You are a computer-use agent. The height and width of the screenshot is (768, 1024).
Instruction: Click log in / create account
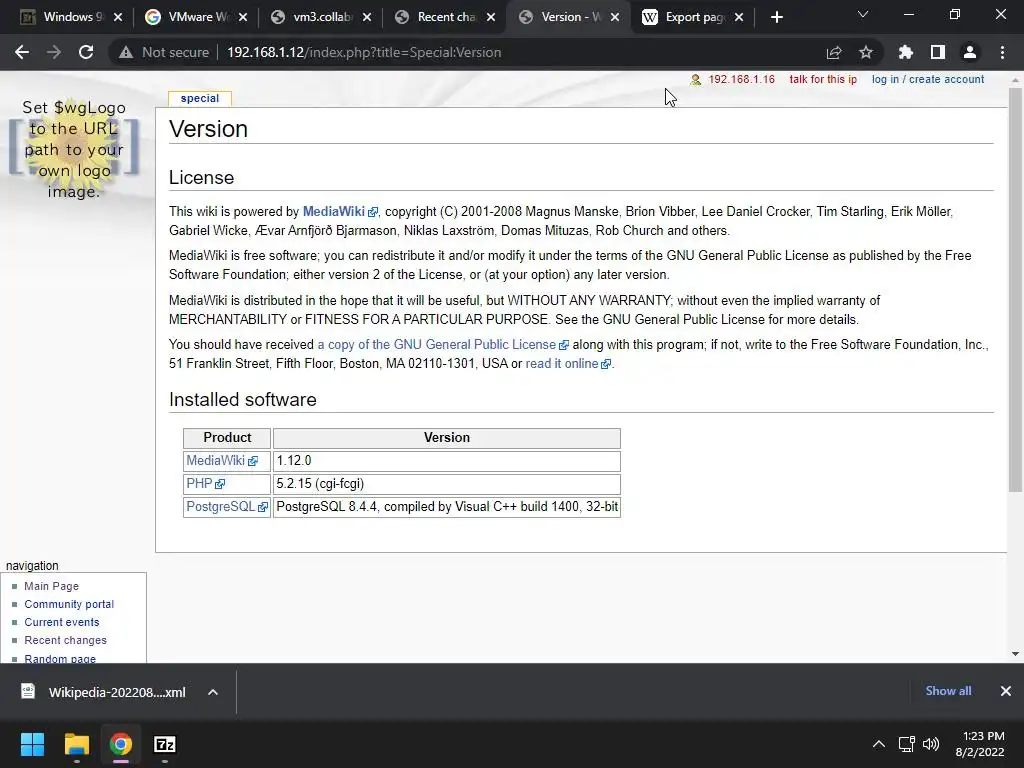[927, 79]
